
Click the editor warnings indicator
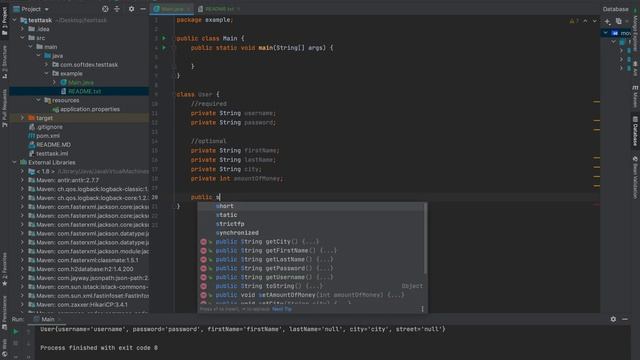574,21
